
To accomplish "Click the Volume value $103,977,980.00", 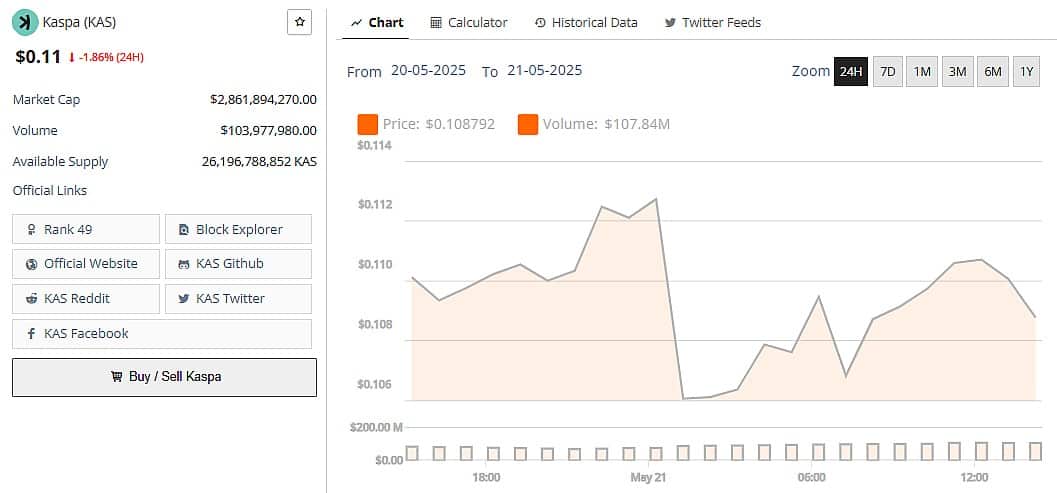I will 268,130.
